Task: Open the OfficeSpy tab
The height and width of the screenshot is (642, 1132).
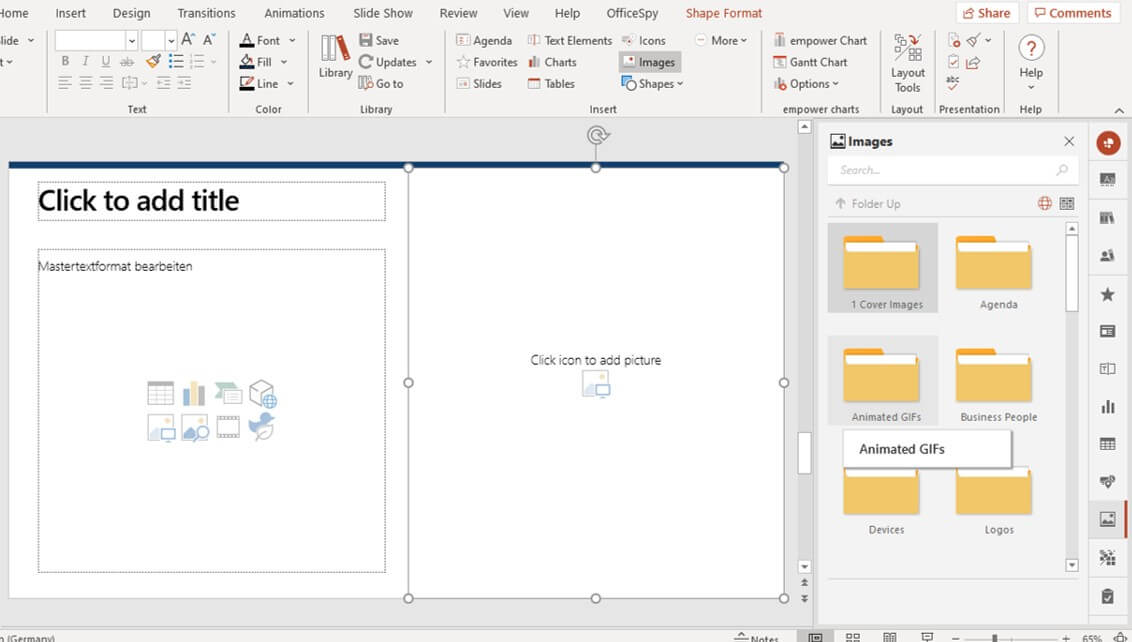Action: (x=632, y=13)
